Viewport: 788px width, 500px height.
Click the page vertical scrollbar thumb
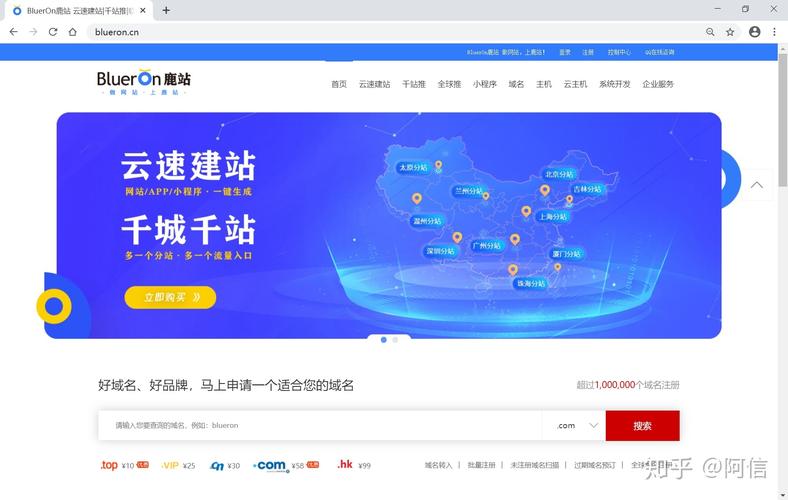click(x=782, y=119)
